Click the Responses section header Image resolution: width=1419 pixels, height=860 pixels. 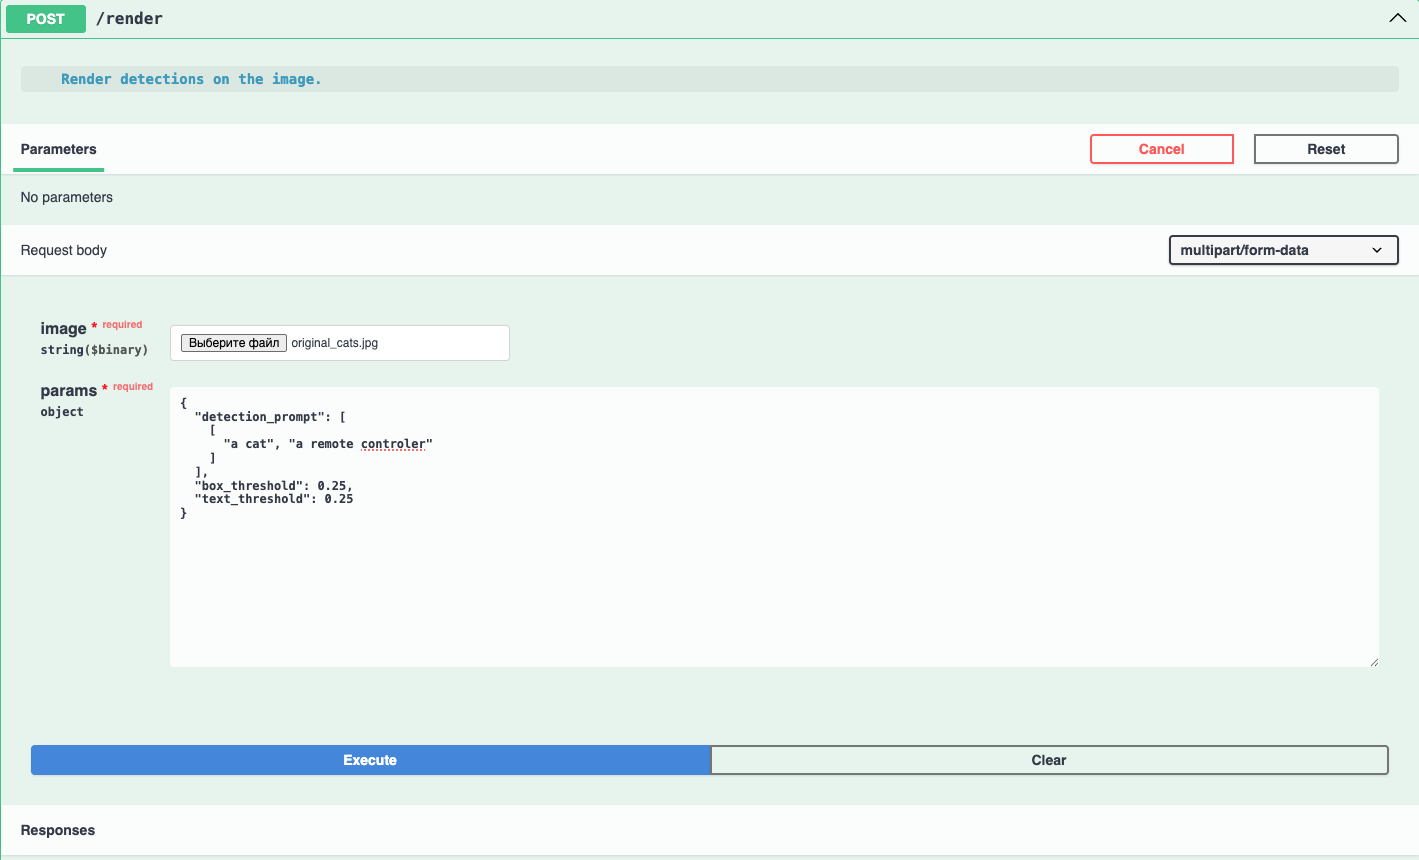click(58, 830)
